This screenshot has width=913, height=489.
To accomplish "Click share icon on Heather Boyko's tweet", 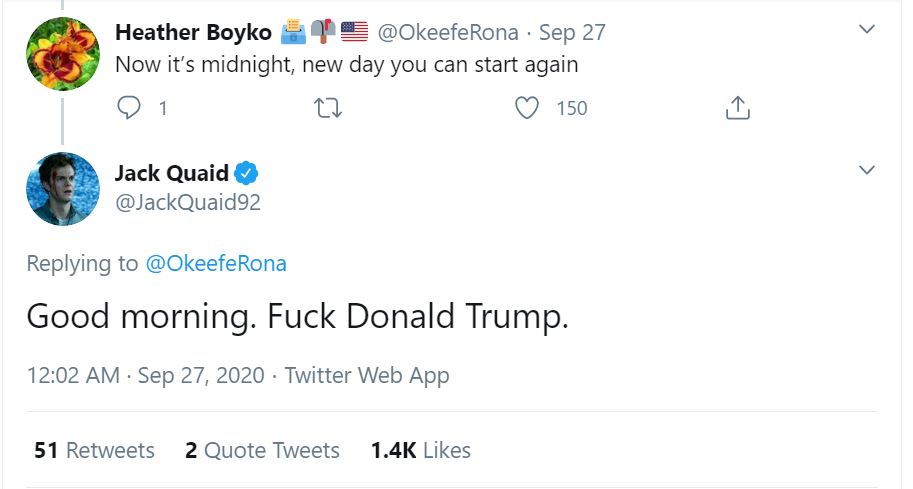I will point(736,108).
